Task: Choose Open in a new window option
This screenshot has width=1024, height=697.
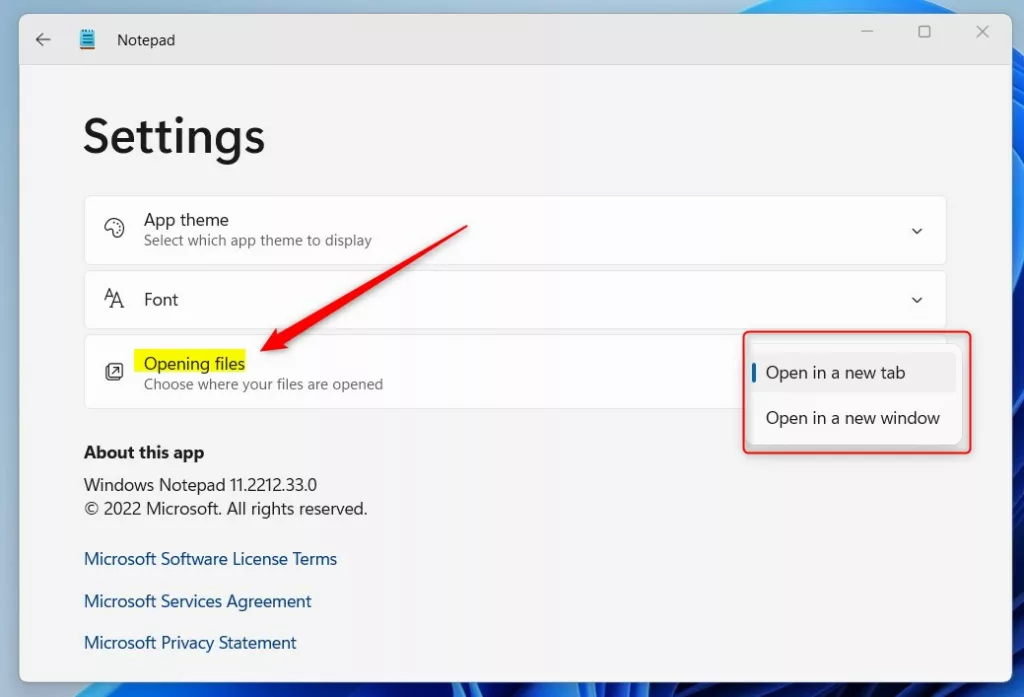Action: (853, 418)
